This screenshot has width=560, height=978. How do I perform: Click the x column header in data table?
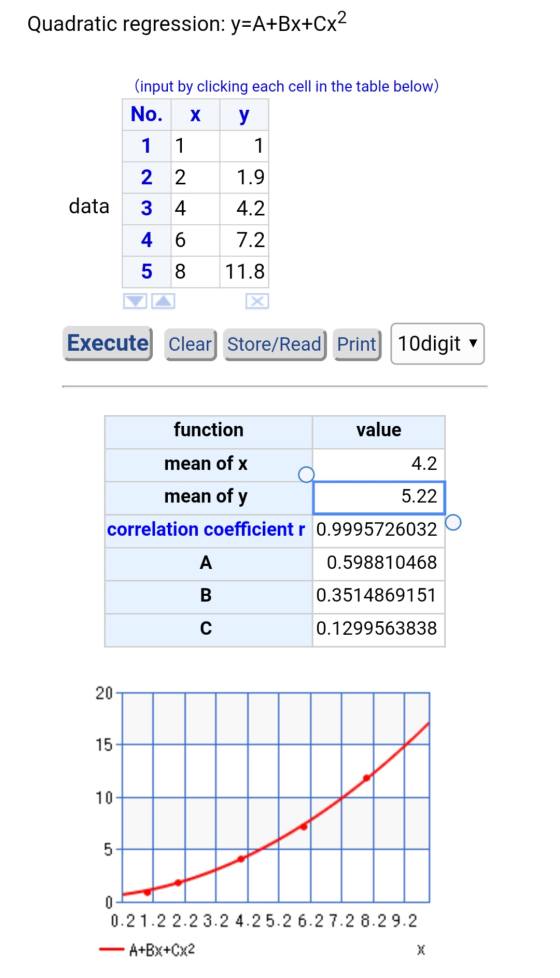(x=195, y=114)
